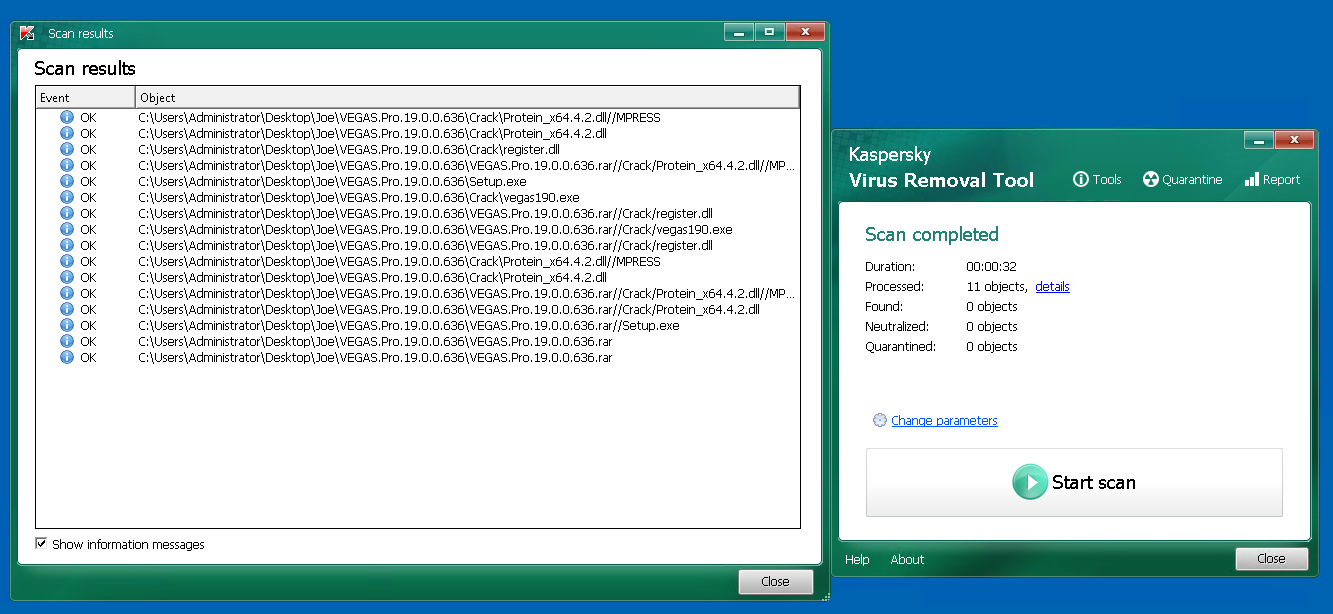
Task: Open About in the Kaspersky tool
Action: pyautogui.click(x=907, y=560)
